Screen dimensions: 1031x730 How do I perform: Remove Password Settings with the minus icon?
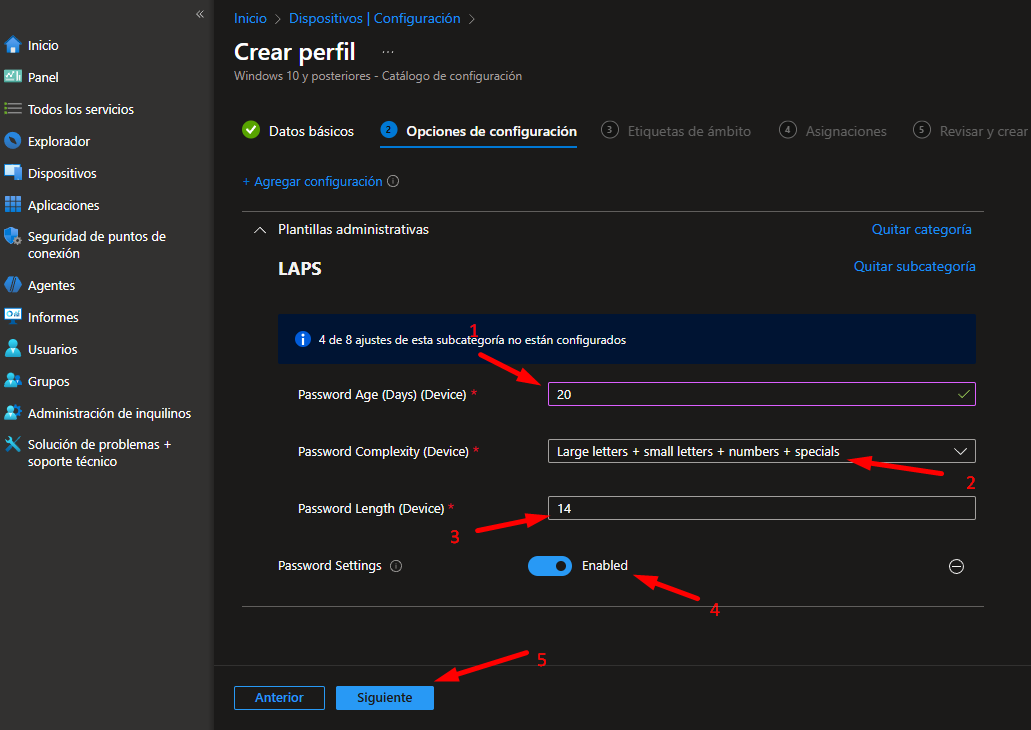tap(956, 567)
